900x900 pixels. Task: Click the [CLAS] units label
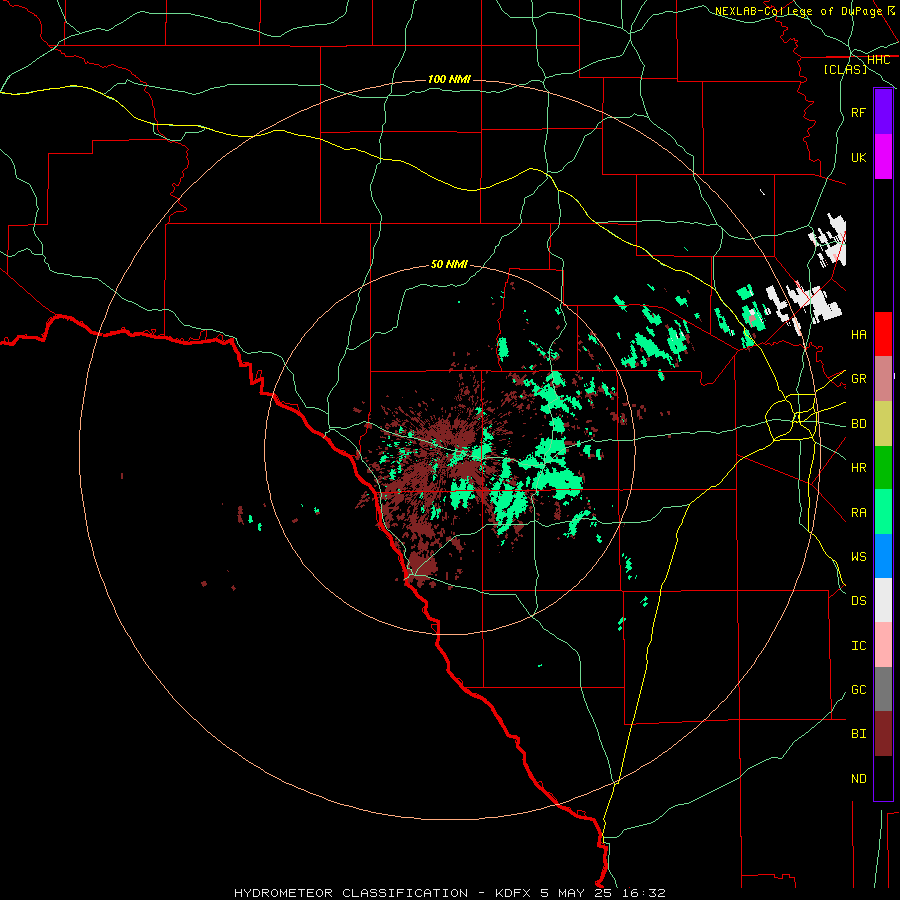click(x=845, y=69)
